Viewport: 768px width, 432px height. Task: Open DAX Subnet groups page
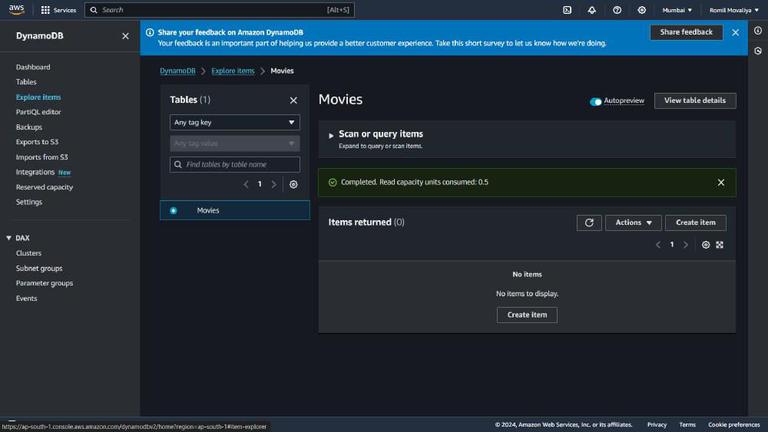[x=39, y=268]
